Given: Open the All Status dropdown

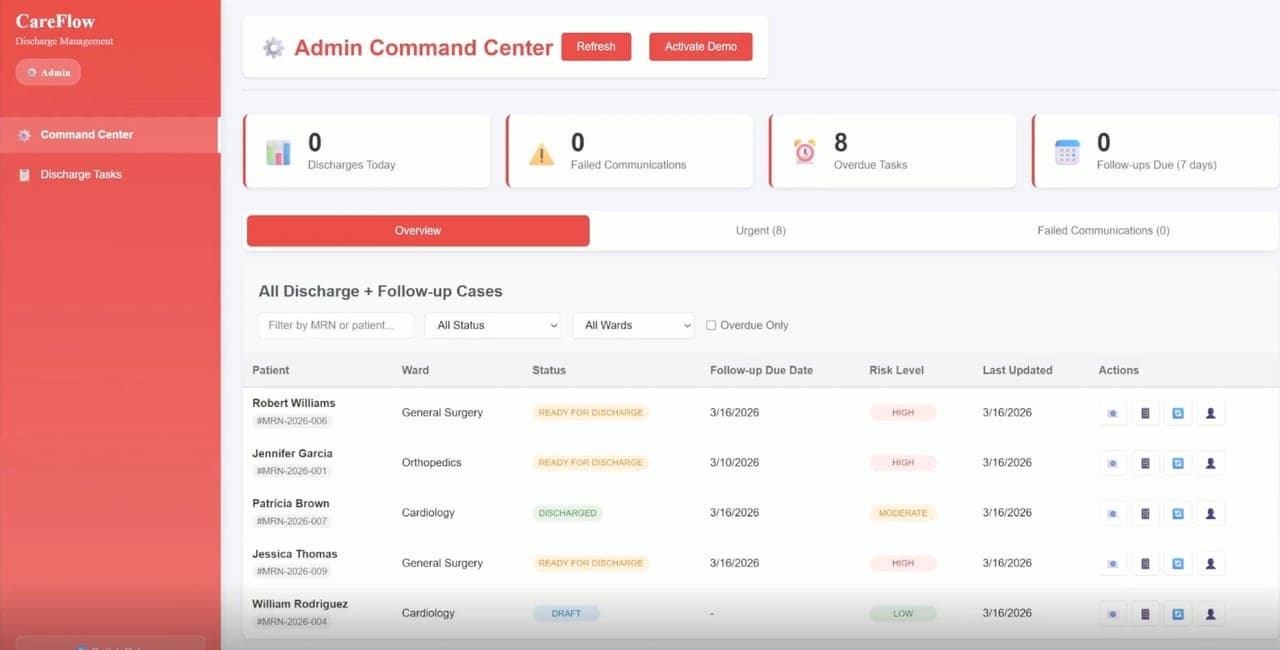Looking at the screenshot, I should pos(493,325).
